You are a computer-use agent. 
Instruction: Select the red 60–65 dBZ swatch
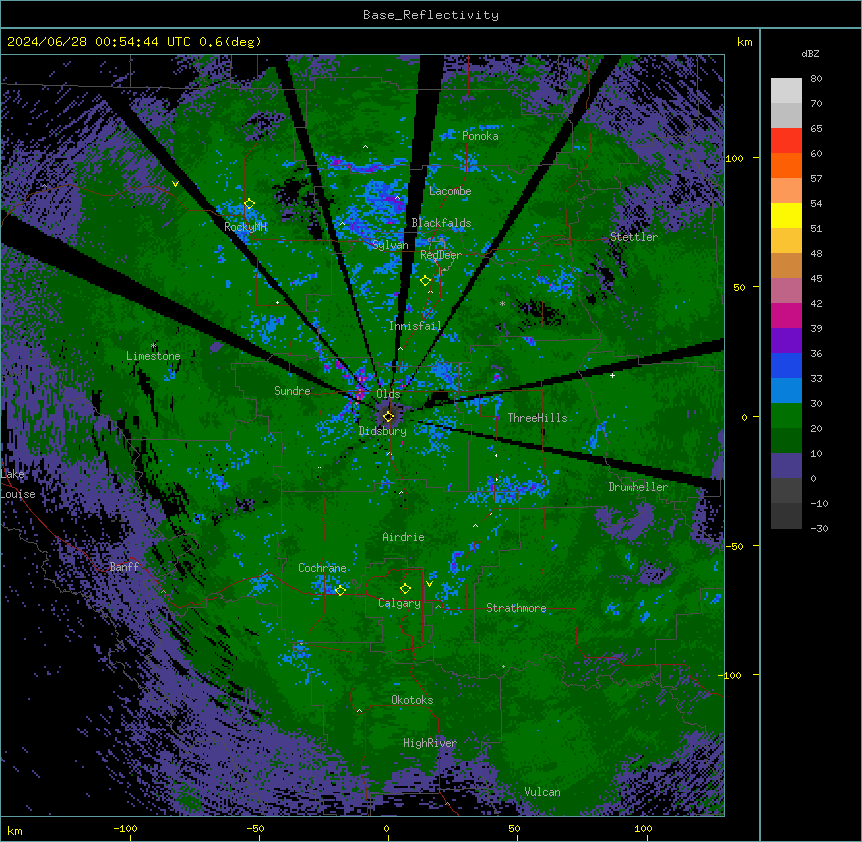[x=786, y=141]
